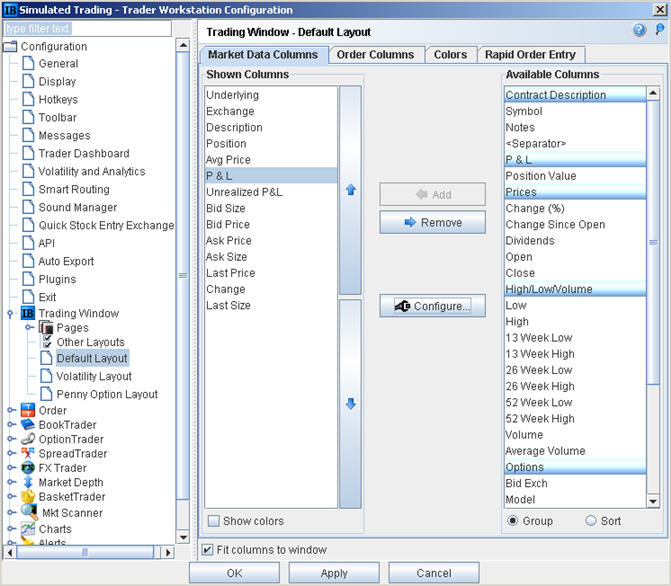Click Available Columns scrollbar down arrow
The width and height of the screenshot is (671, 586).
point(653,501)
